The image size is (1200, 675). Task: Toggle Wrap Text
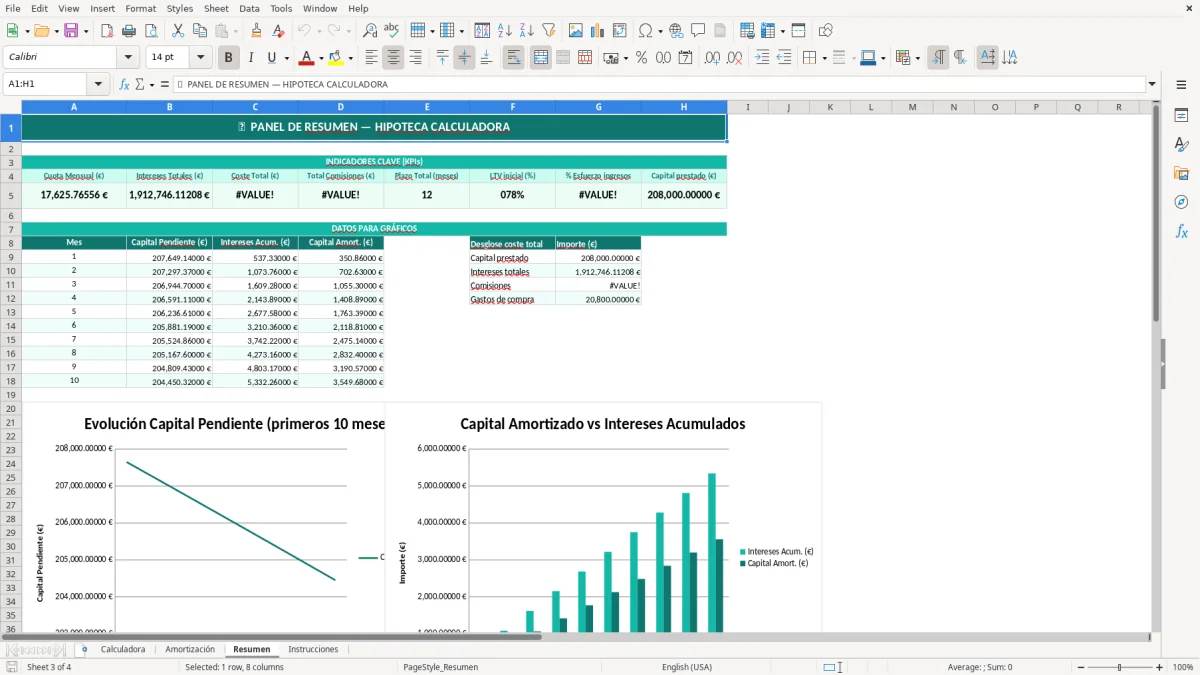514,58
